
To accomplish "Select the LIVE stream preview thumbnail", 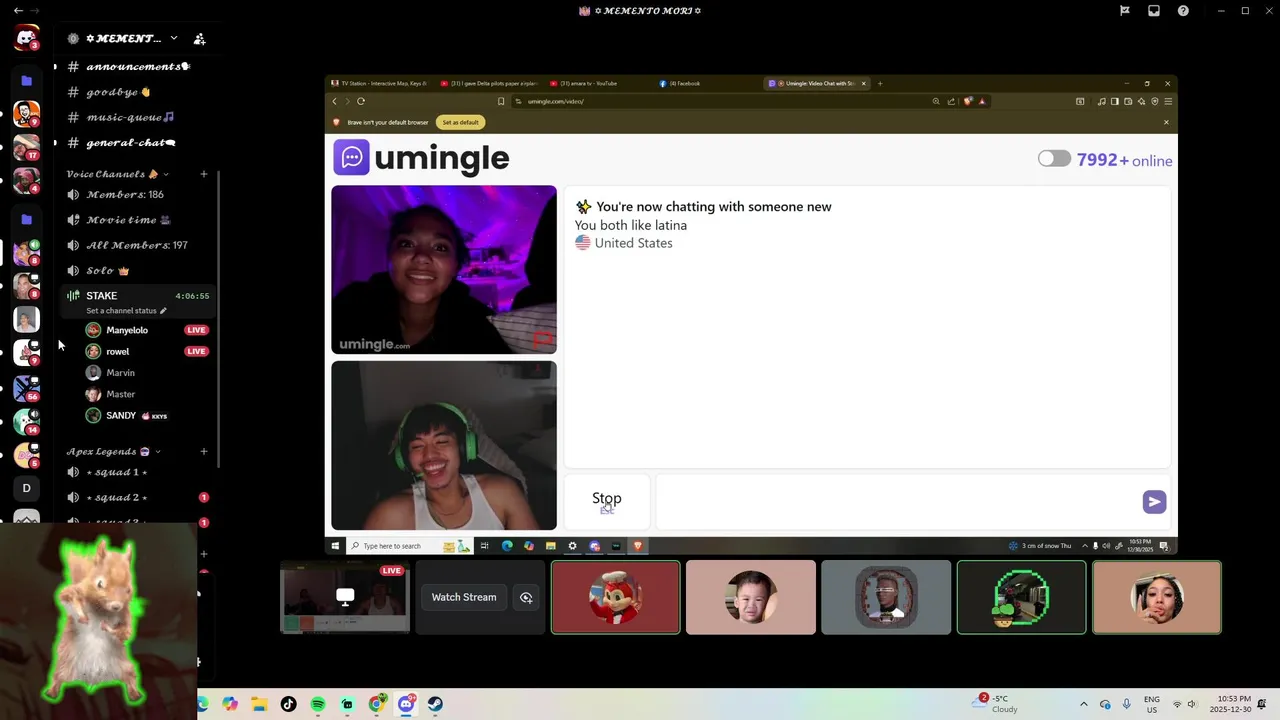I will point(344,597).
